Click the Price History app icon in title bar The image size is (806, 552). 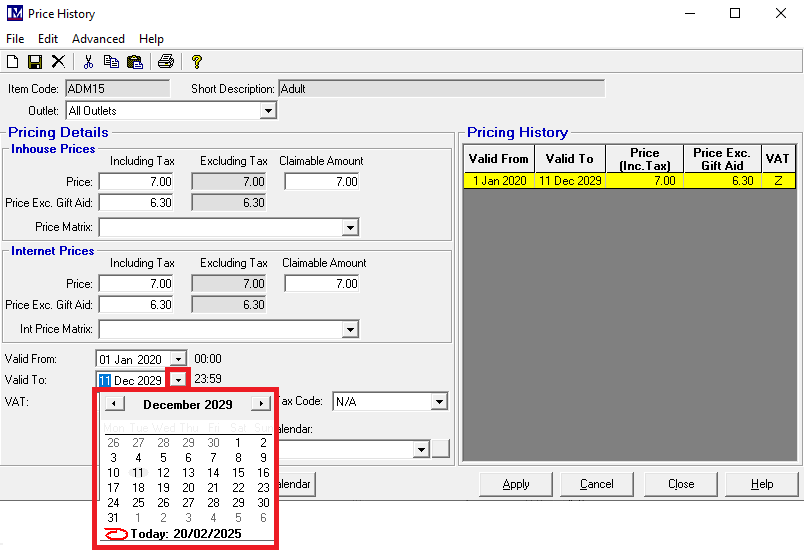[x=14, y=13]
